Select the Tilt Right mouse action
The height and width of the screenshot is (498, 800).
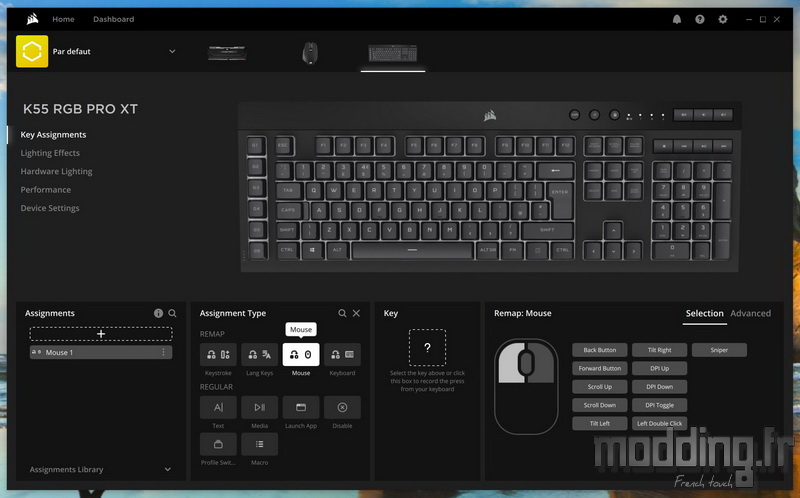click(659, 350)
